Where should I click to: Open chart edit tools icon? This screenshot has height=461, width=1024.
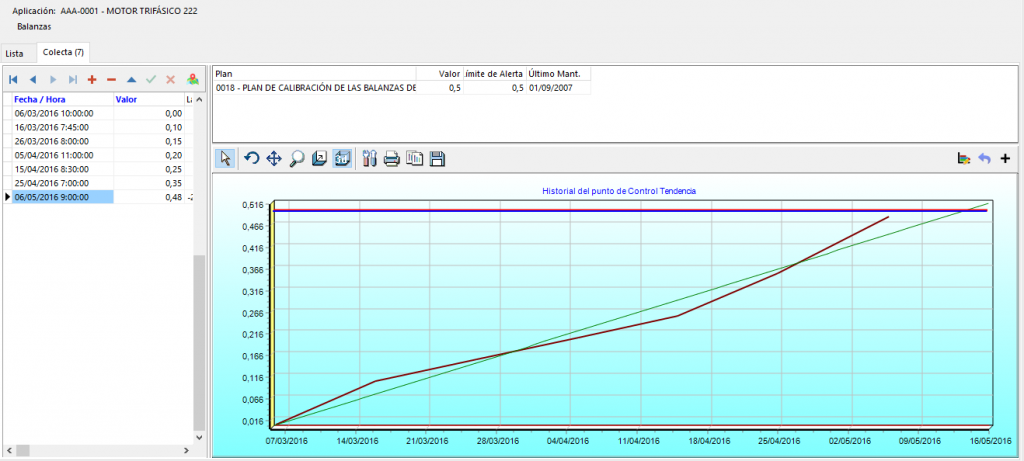tap(369, 158)
